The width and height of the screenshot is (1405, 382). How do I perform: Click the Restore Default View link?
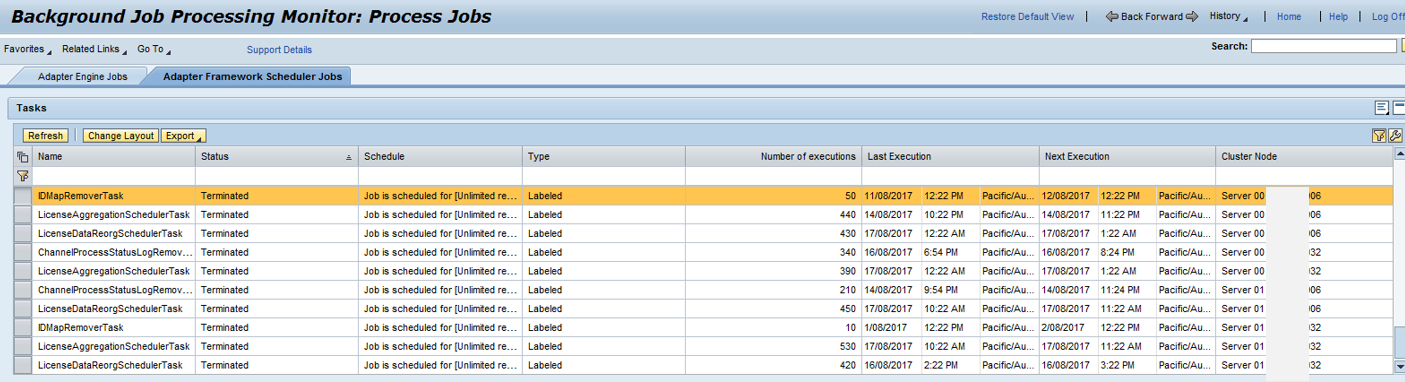pos(1027,17)
